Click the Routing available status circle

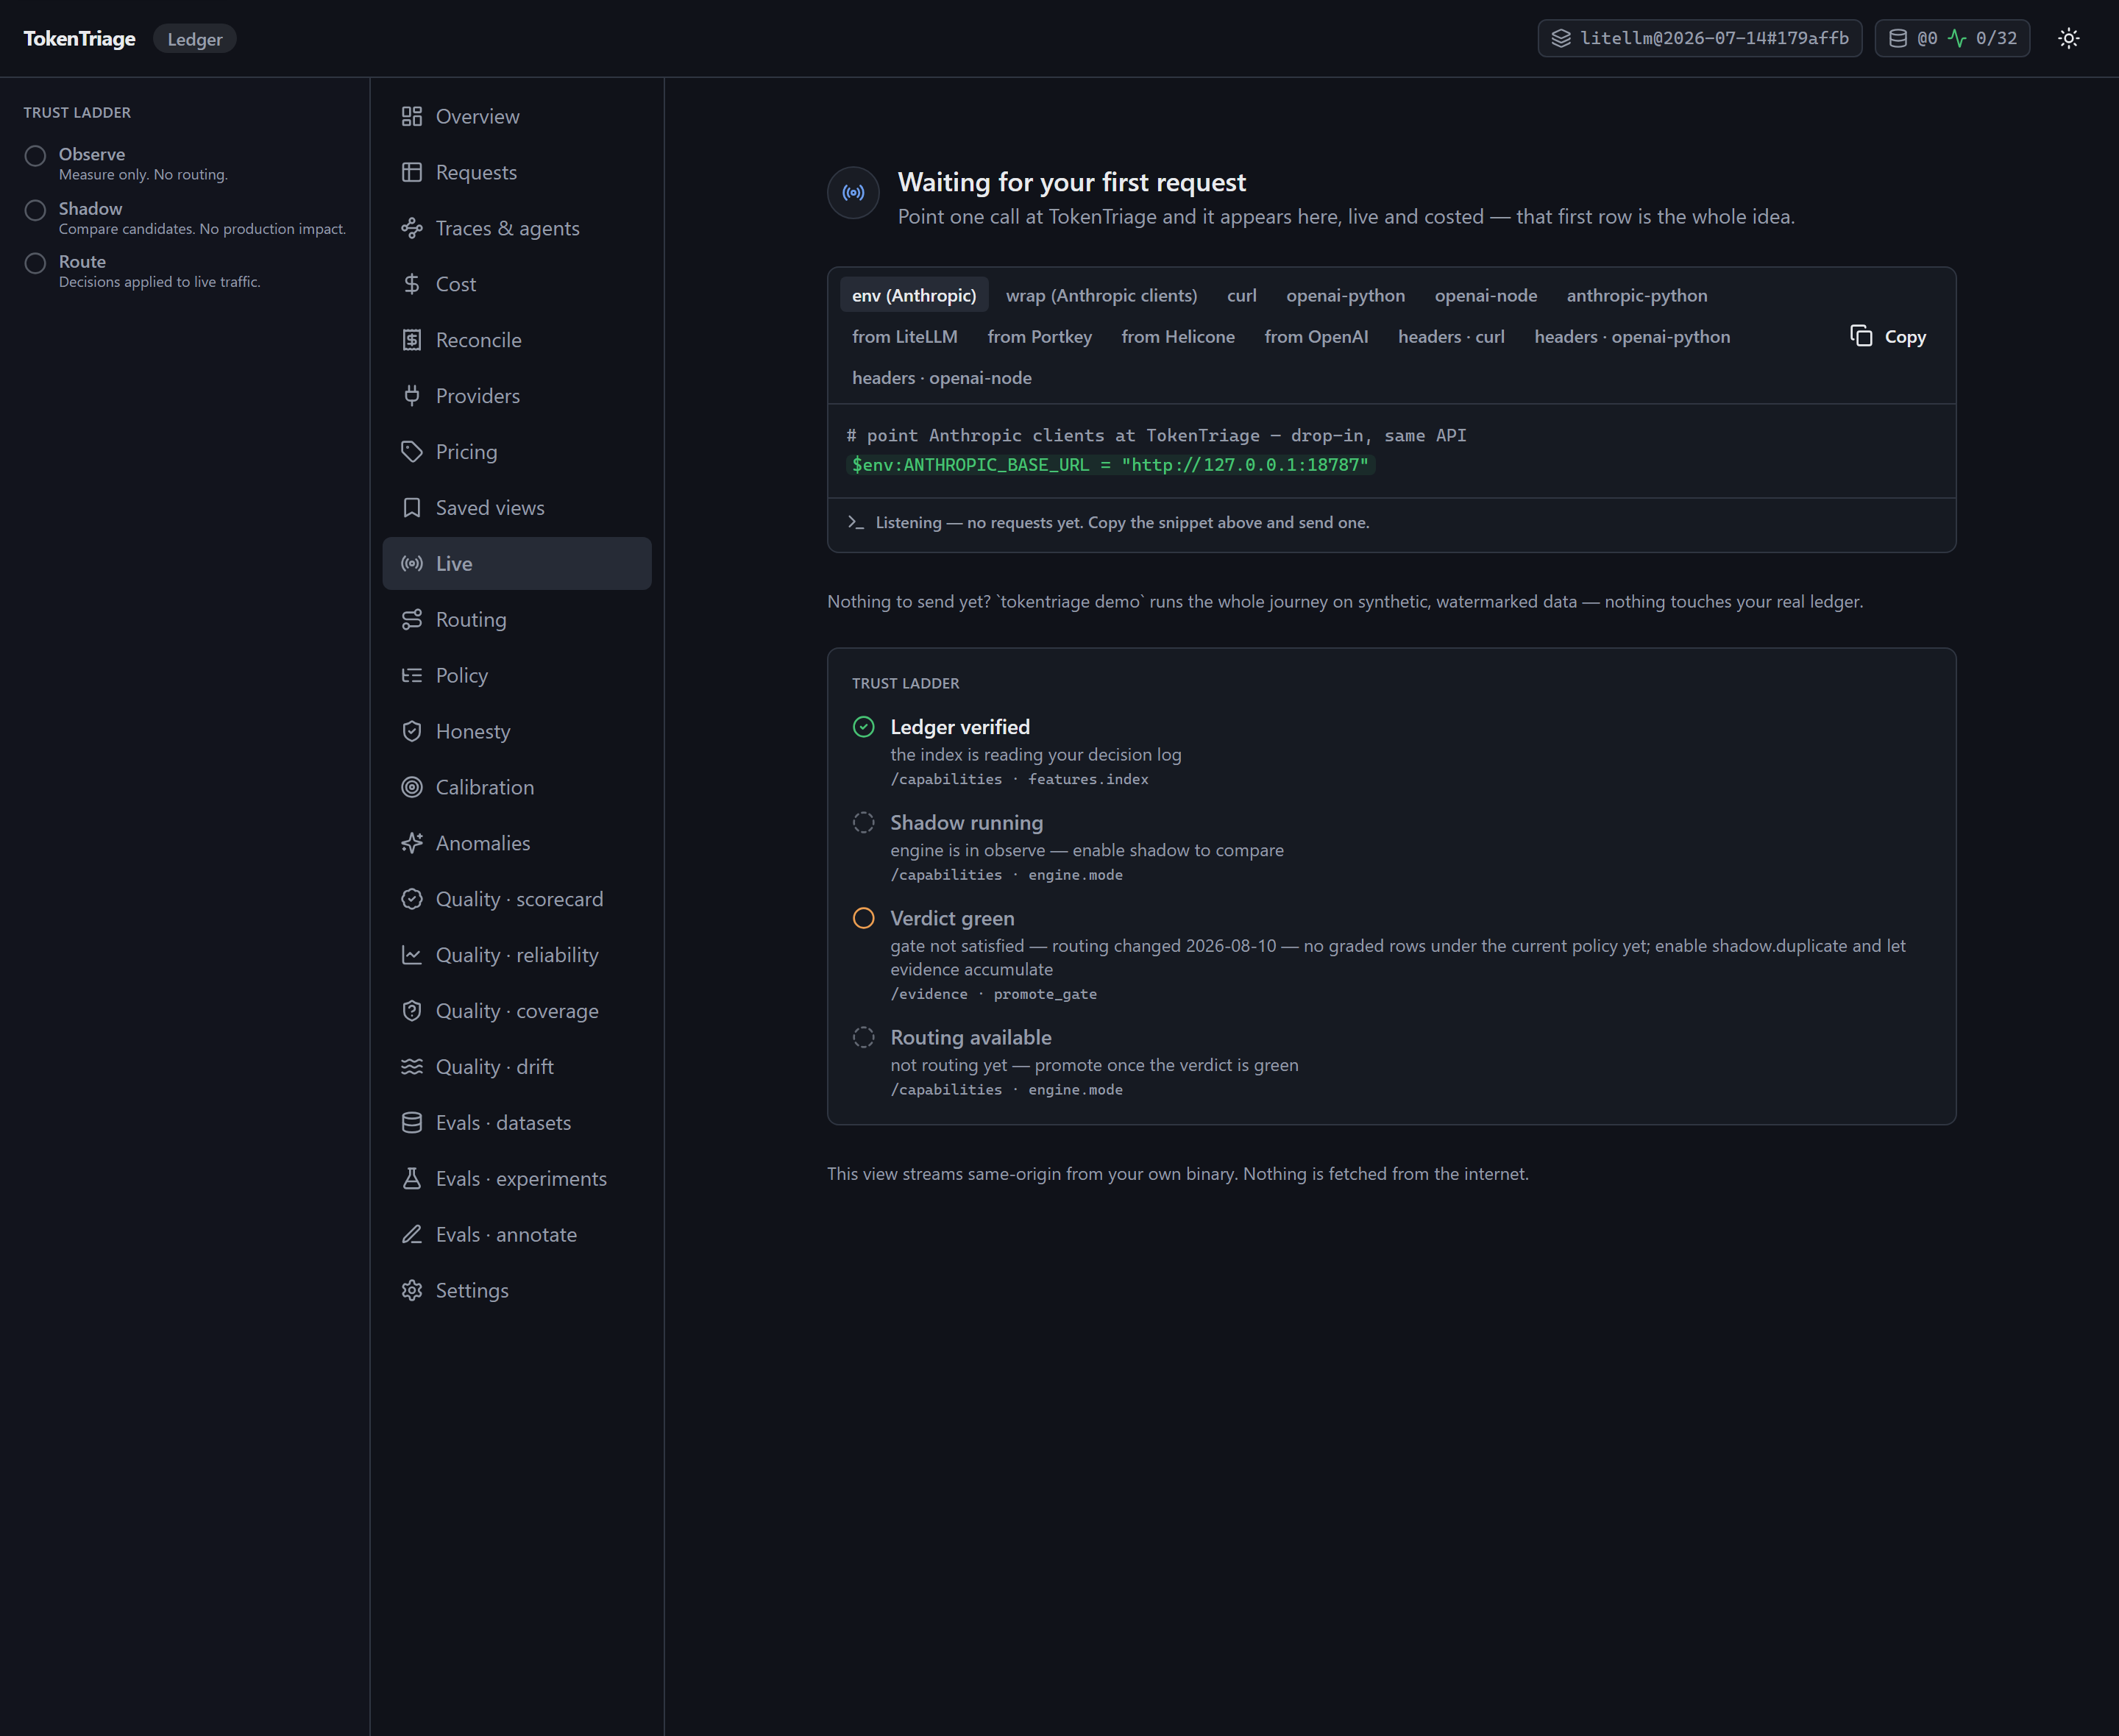click(x=863, y=1038)
